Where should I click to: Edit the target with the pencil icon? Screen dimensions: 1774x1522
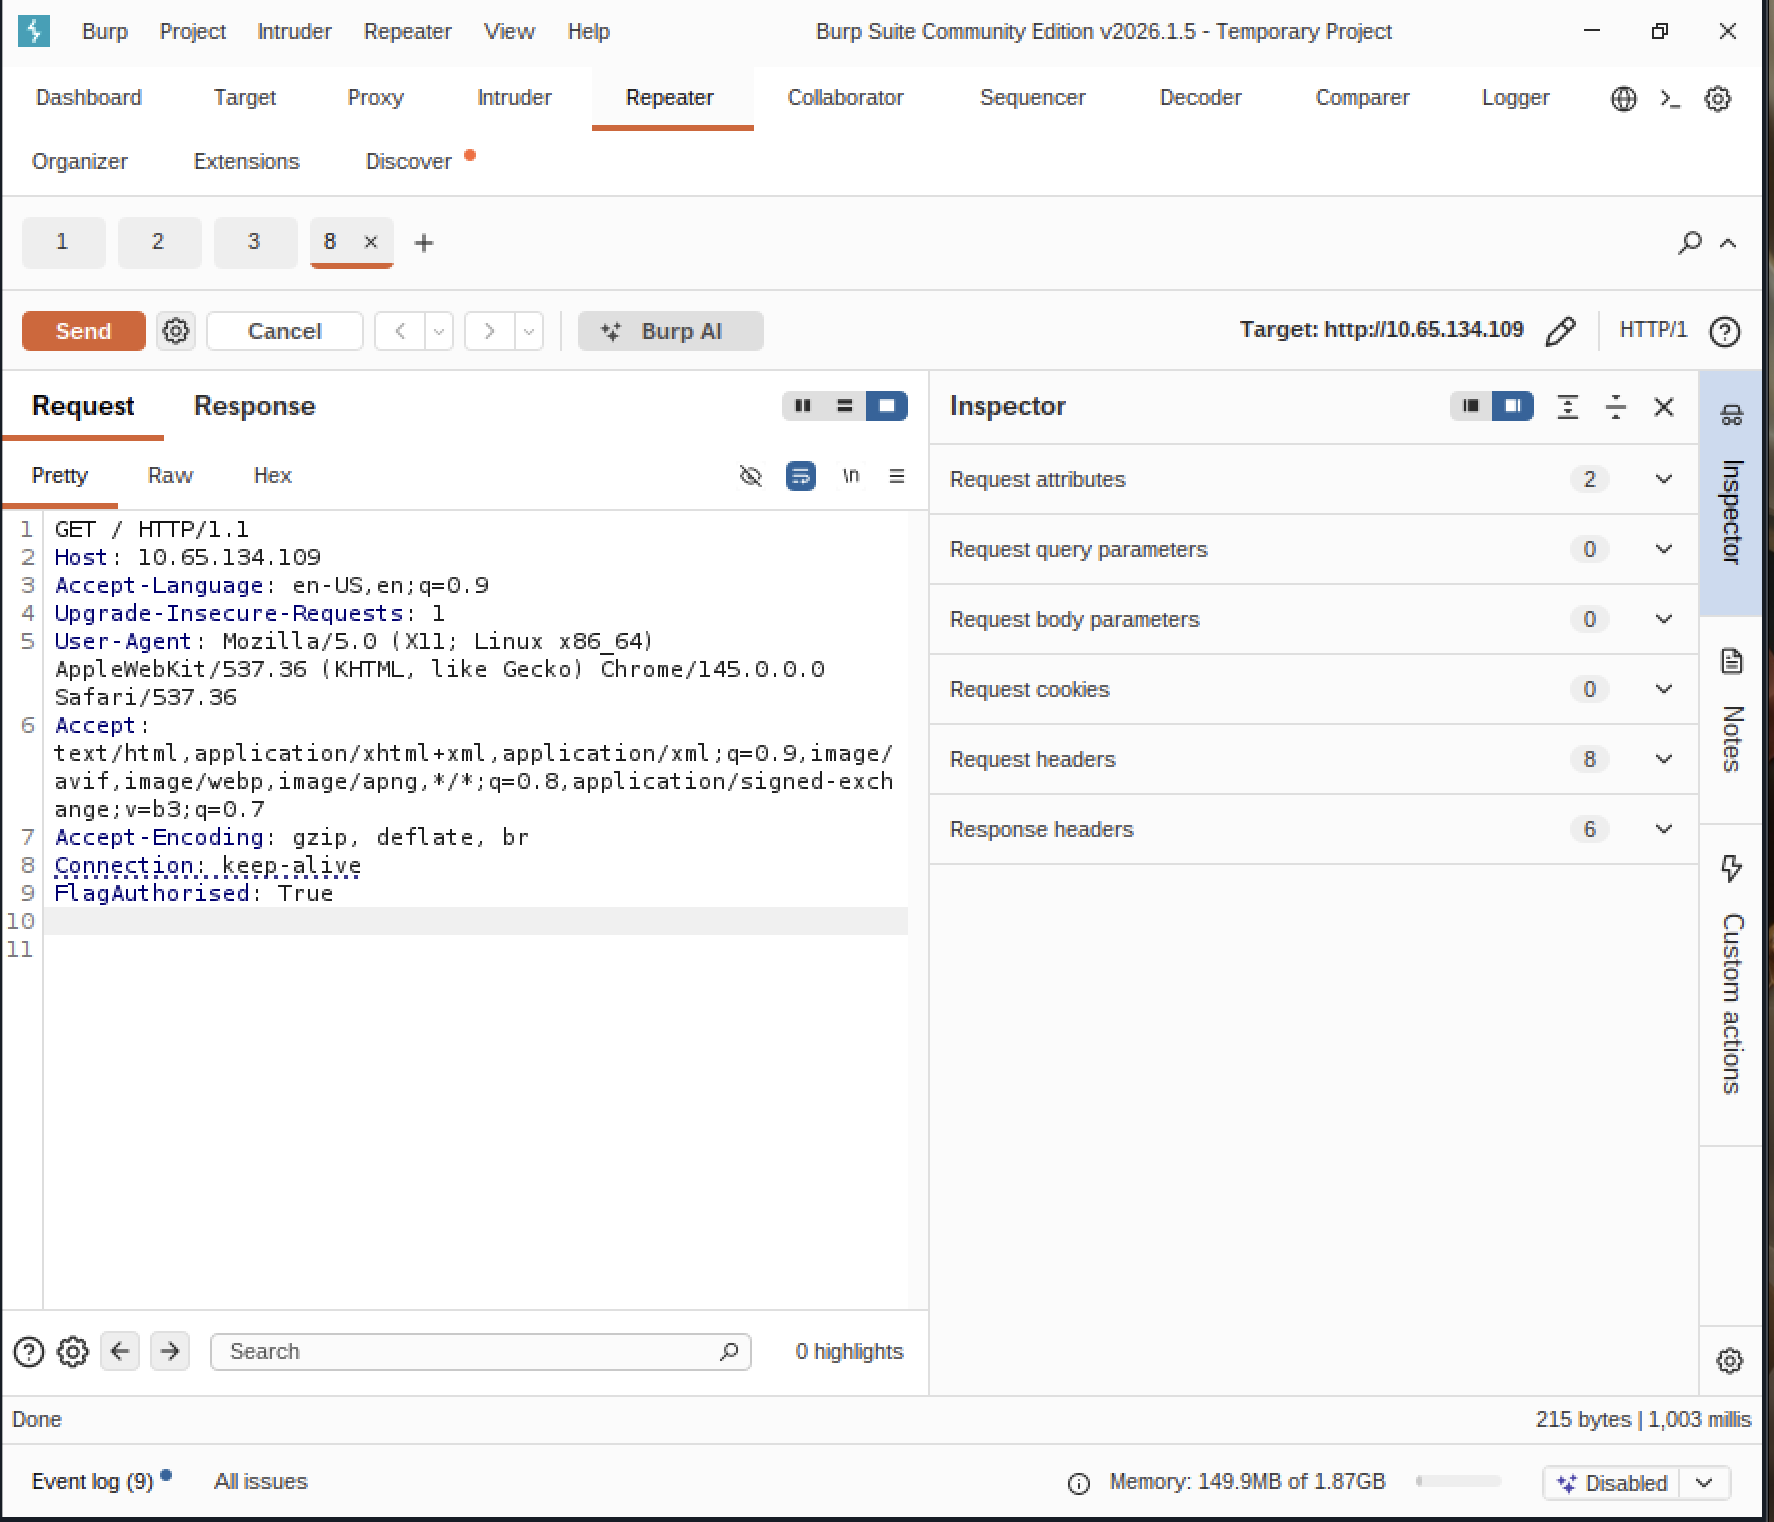(x=1560, y=331)
